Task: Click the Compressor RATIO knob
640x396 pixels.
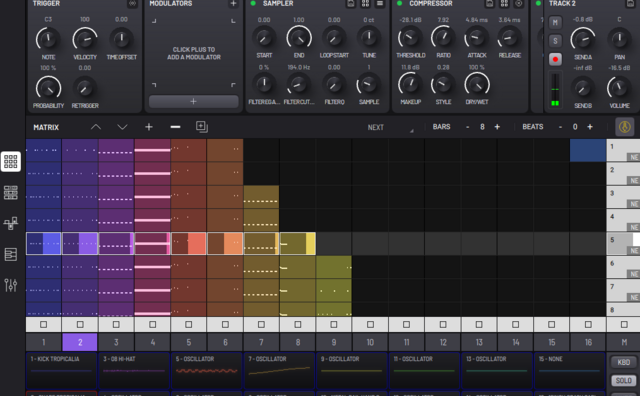Action: [443, 38]
